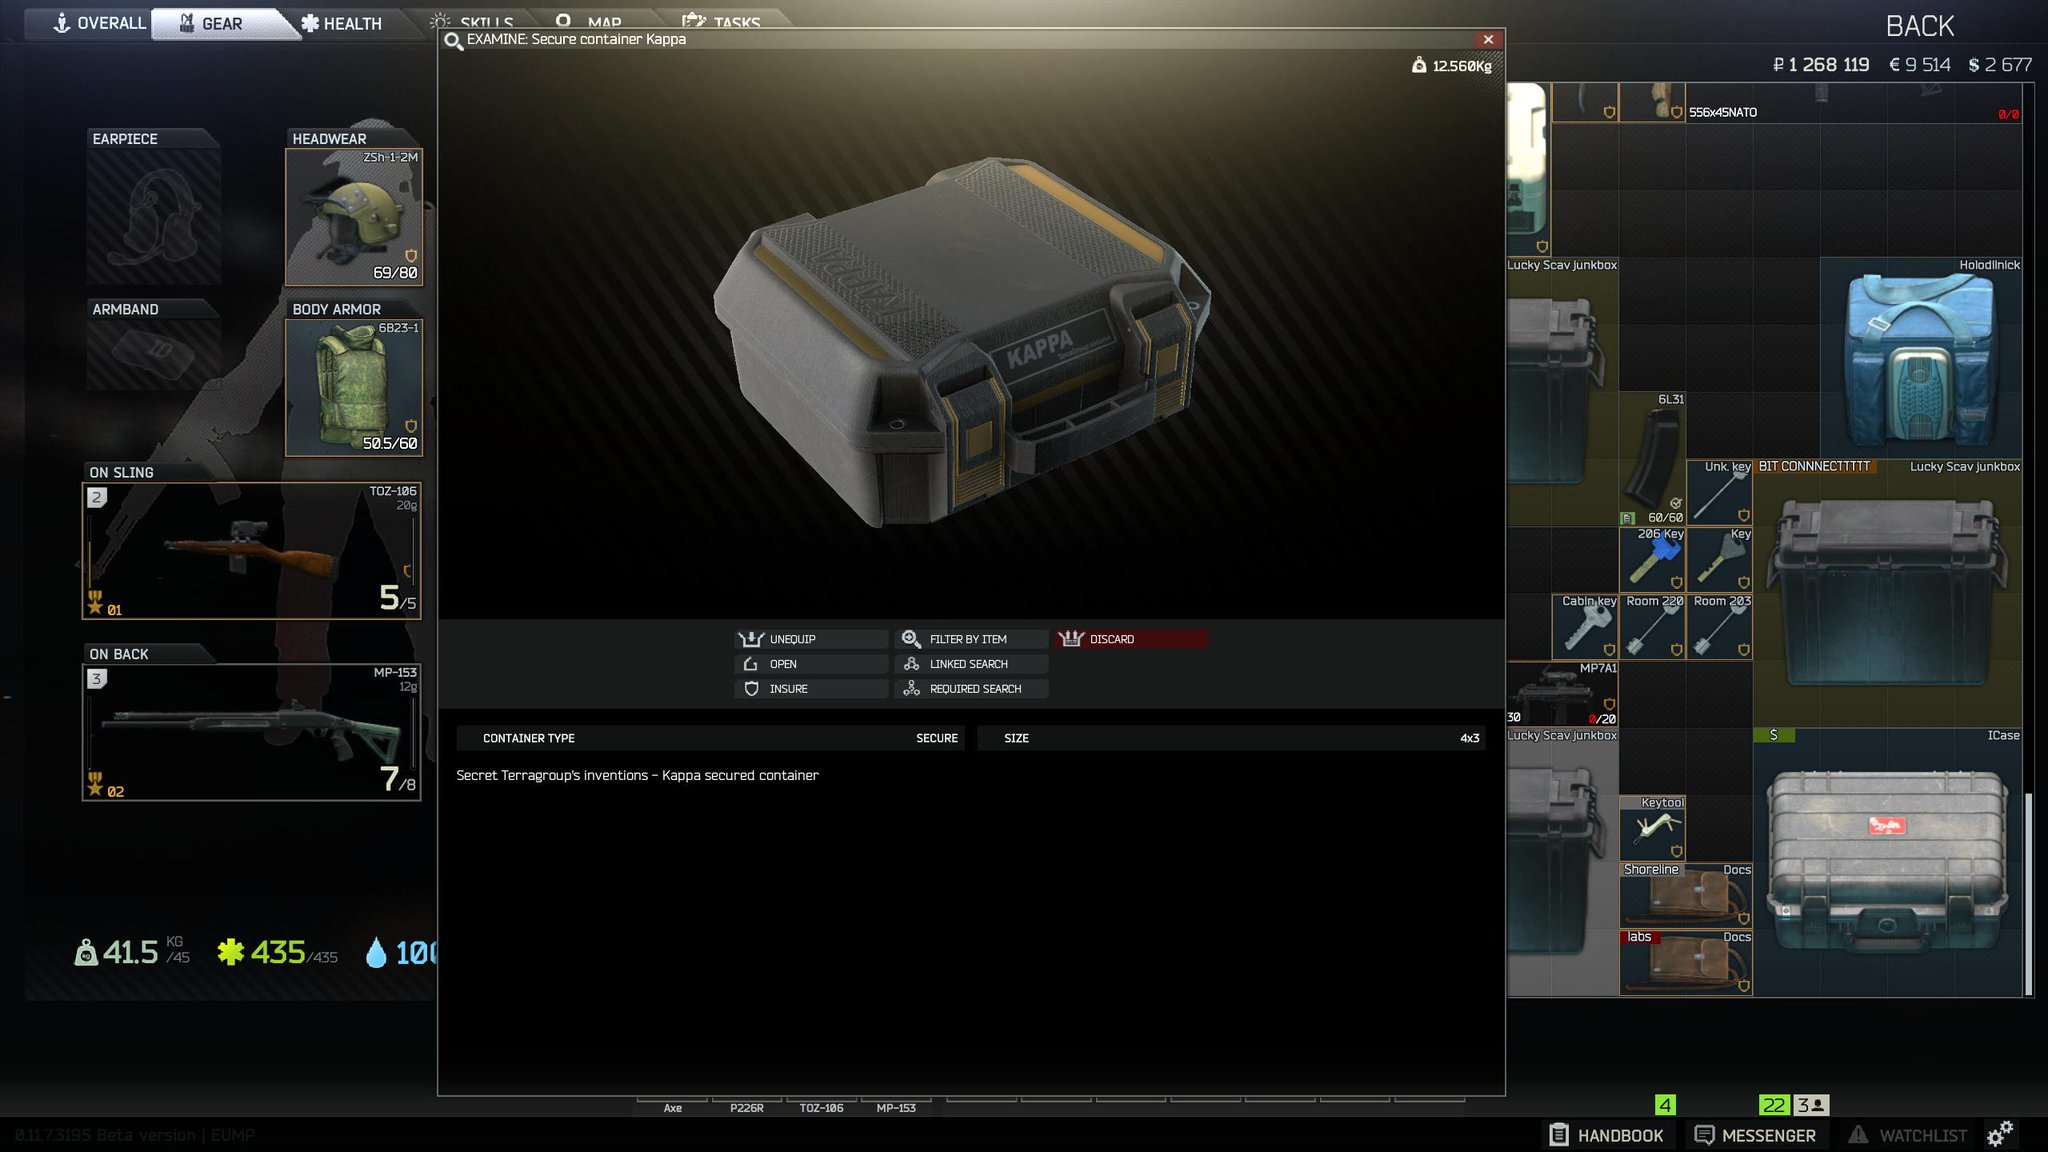Click REQUIRED SEARCH

[x=971, y=689]
